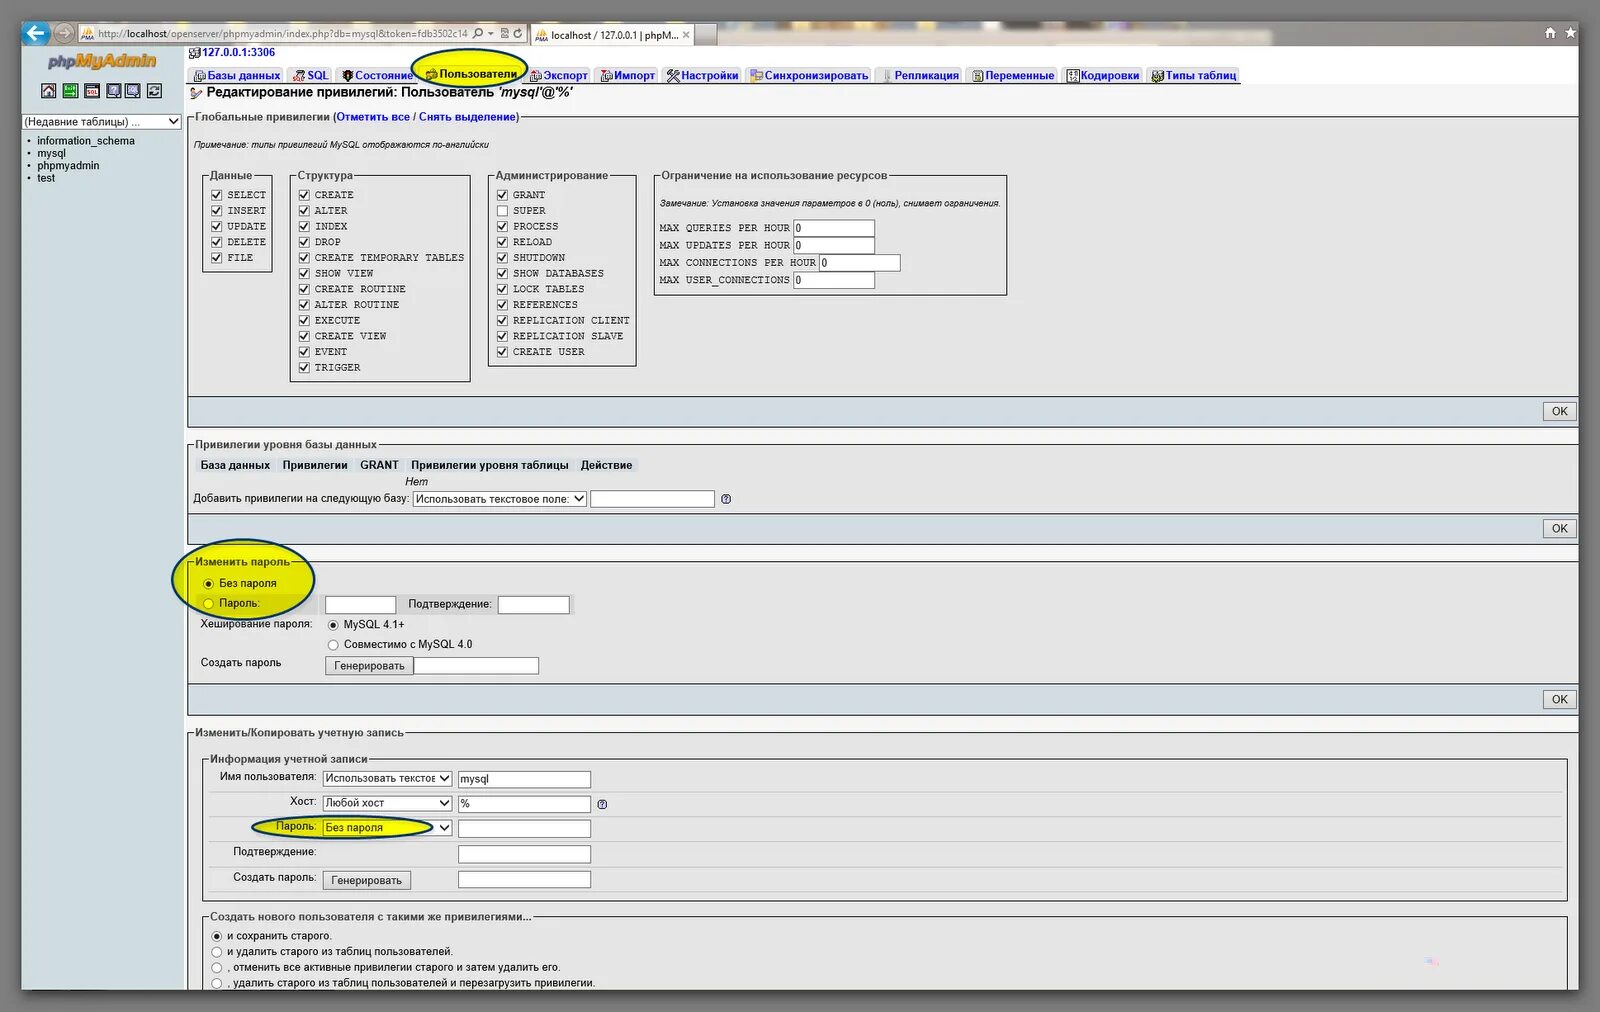Screen dimensions: 1600x1012
Task: Click the browser back arrow button
Action: coord(36,33)
